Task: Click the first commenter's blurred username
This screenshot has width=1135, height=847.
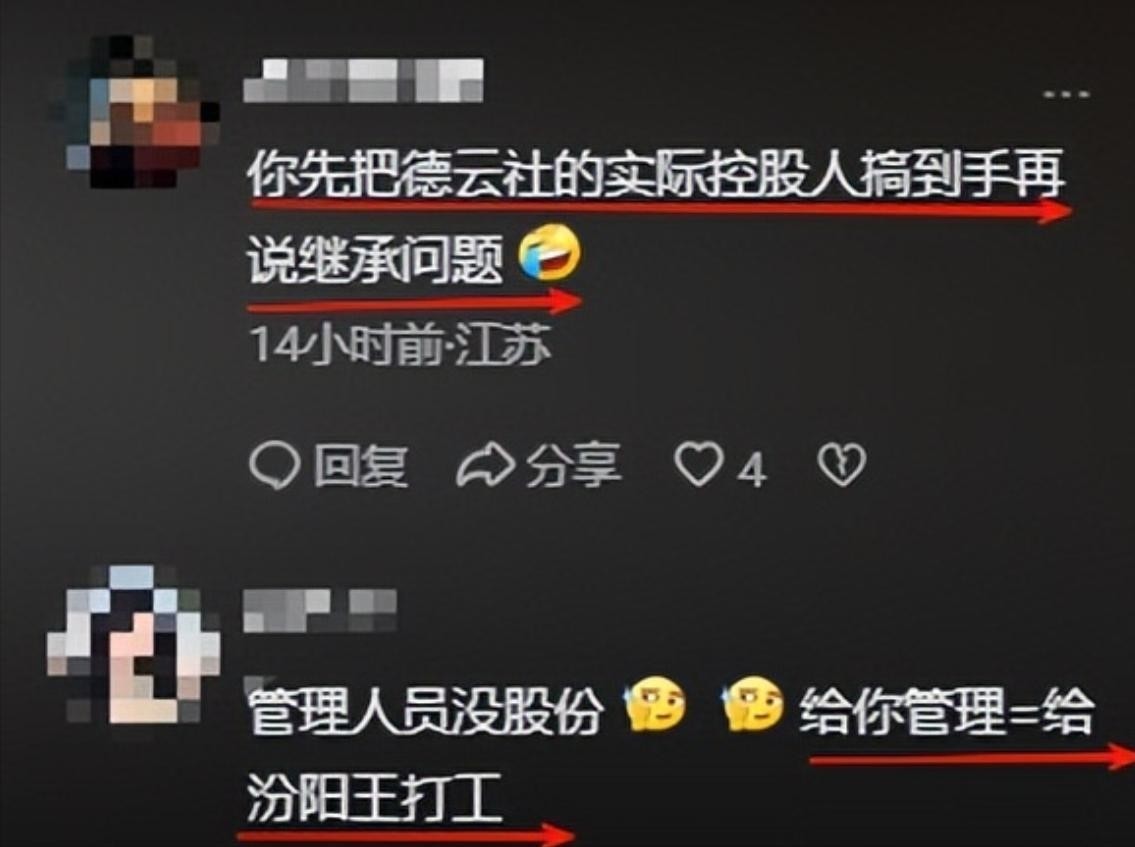Action: (363, 80)
